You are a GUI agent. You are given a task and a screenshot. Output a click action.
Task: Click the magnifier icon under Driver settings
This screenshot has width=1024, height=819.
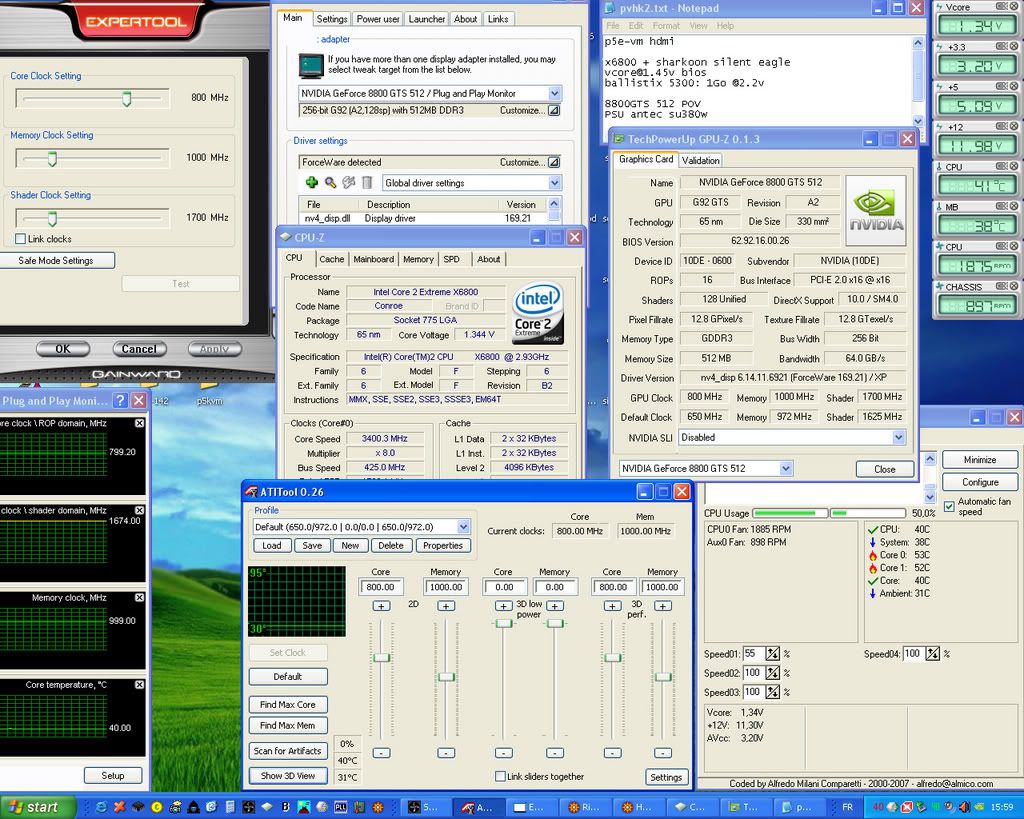330,183
